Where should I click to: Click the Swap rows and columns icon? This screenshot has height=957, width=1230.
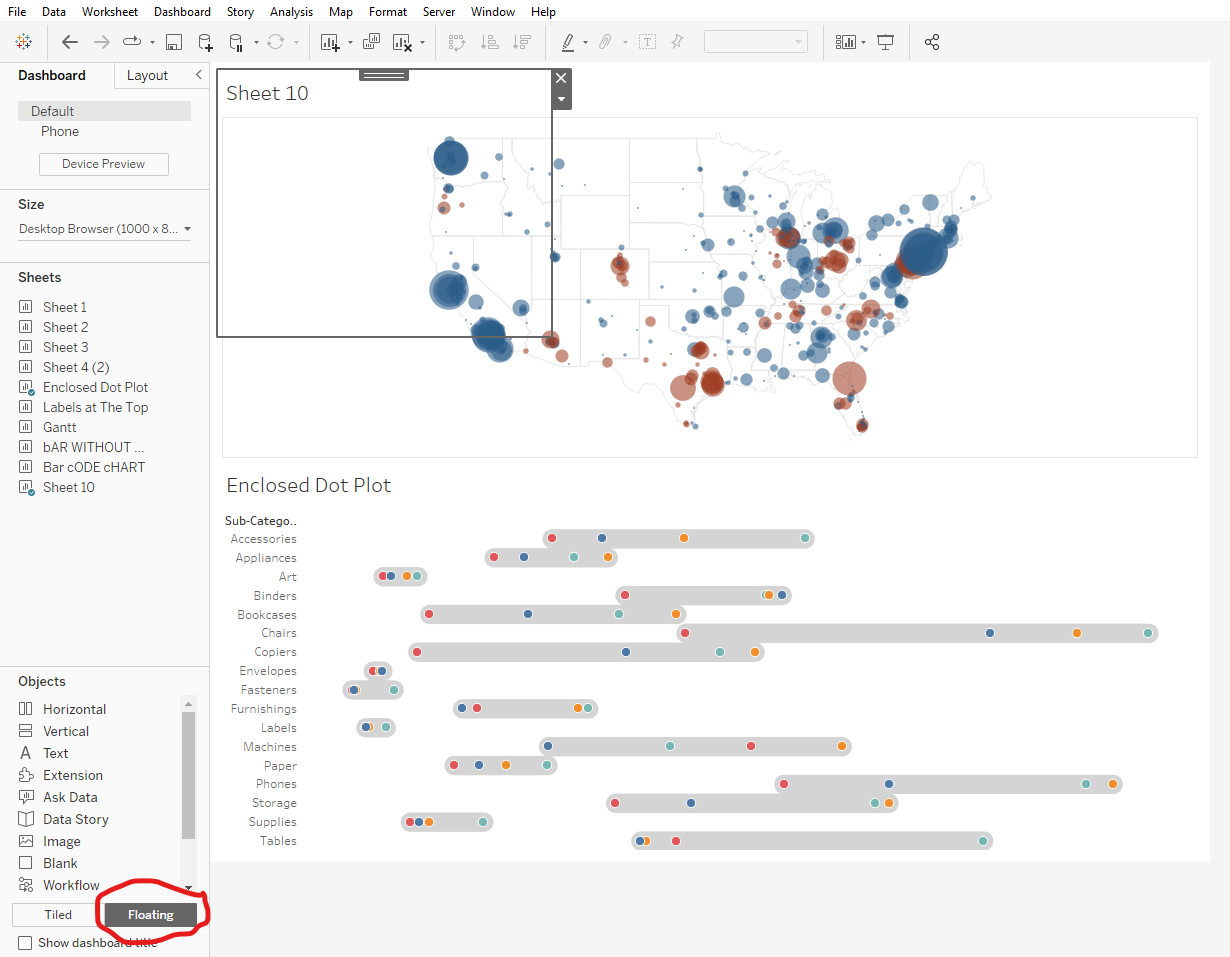tap(457, 42)
